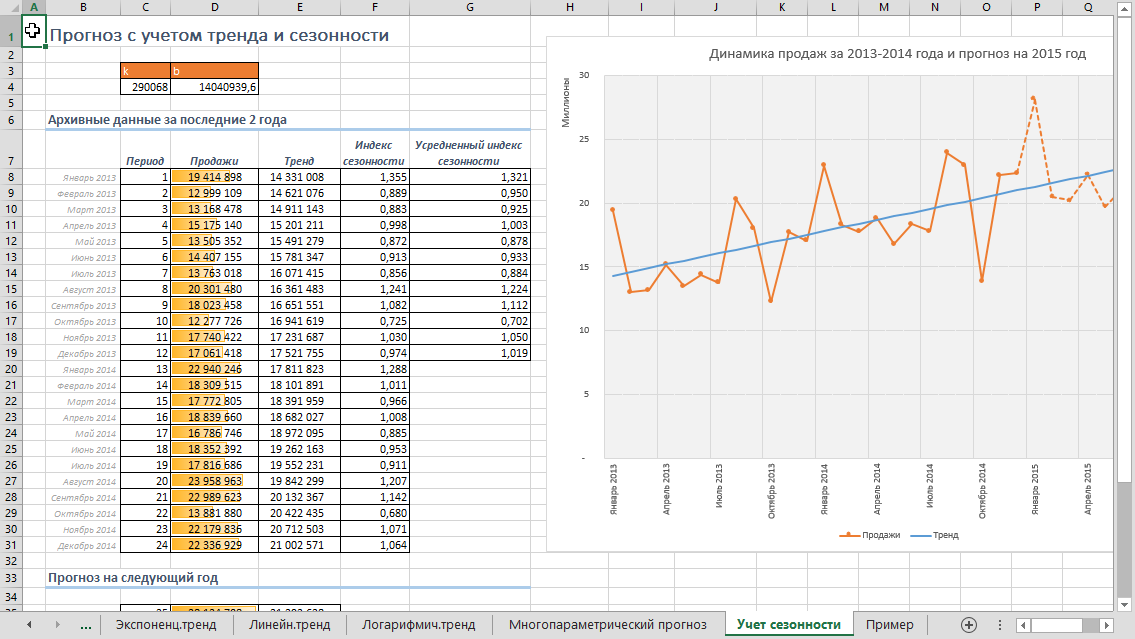Open hidden sheets ellipsis button

click(85, 625)
